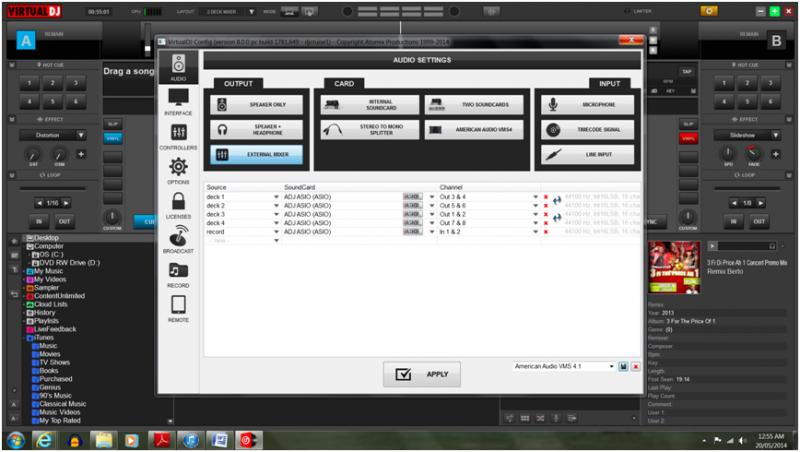Open American Audio VMS 4.1 profile dropdown
The image size is (800, 452).
[x=611, y=366]
